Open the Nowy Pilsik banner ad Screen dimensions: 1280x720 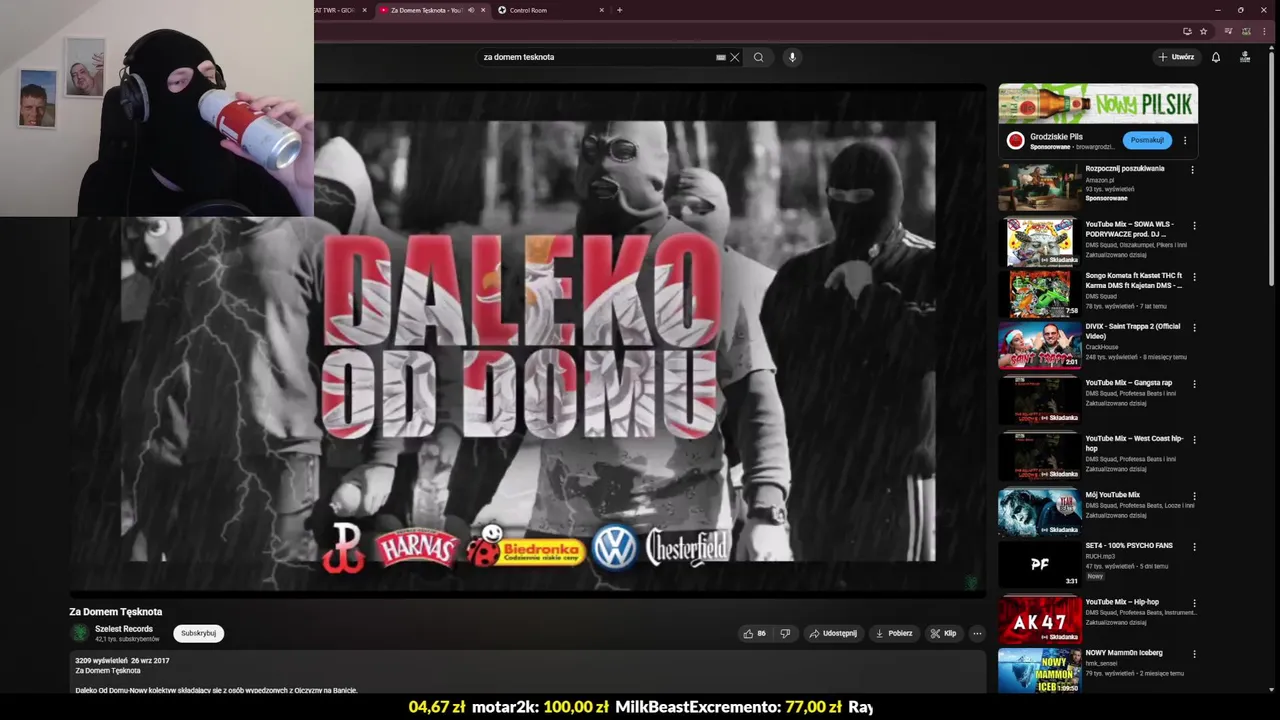point(1098,104)
